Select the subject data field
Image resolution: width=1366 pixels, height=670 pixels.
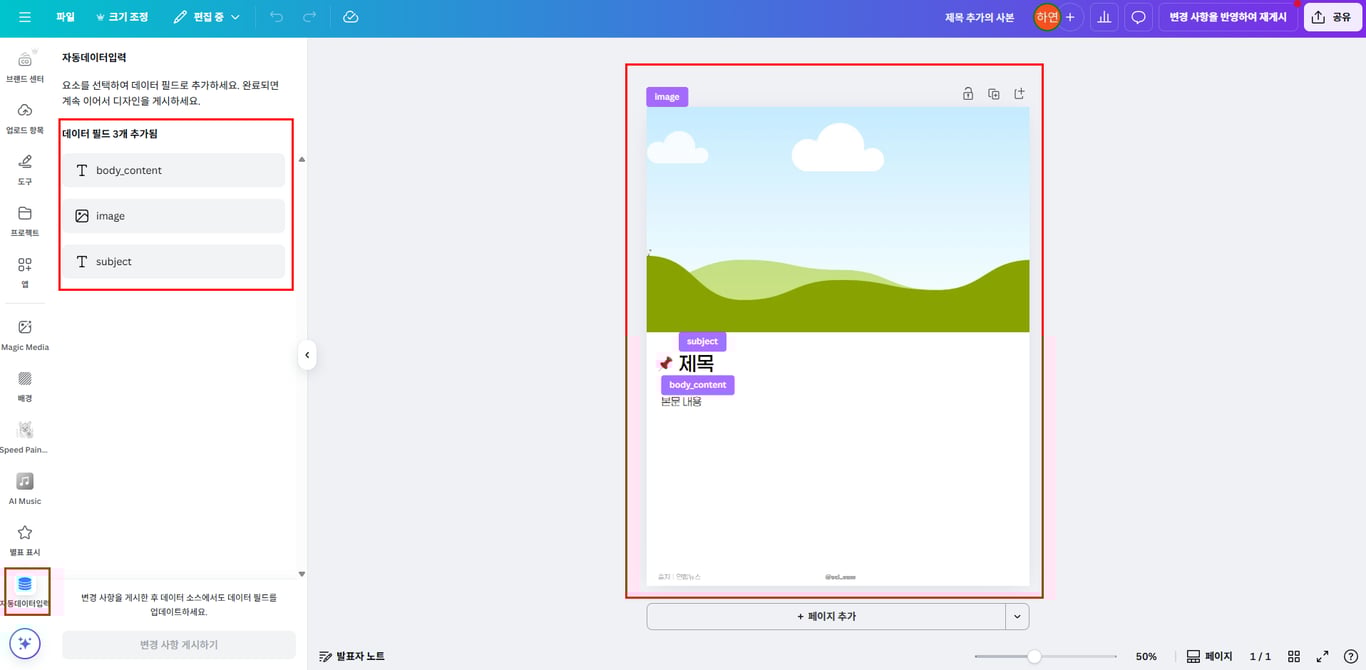point(175,262)
